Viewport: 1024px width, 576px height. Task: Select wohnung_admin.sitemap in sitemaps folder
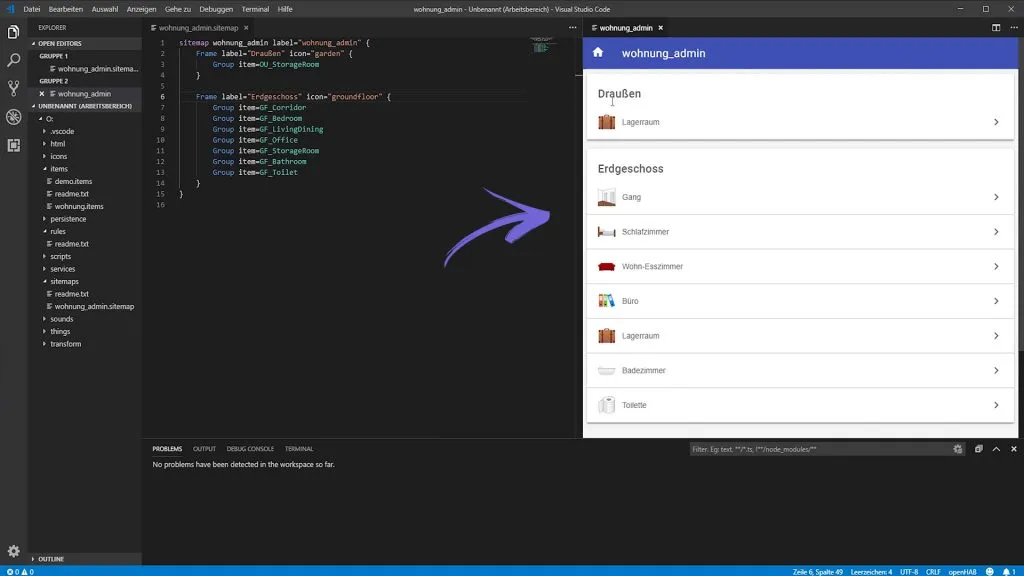94,306
